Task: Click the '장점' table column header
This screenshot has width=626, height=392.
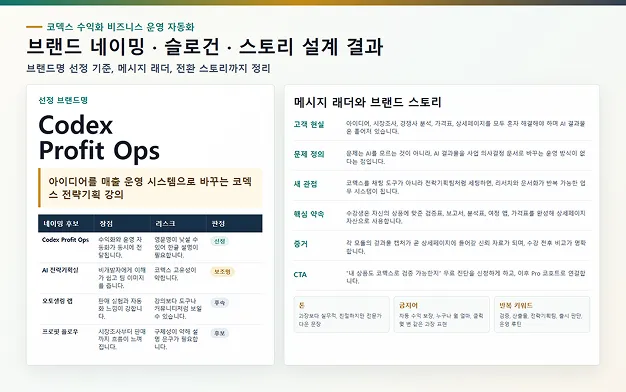Action: 106,224
